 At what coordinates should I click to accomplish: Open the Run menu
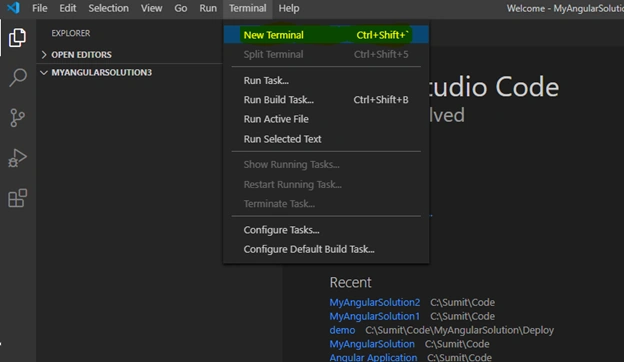208,8
